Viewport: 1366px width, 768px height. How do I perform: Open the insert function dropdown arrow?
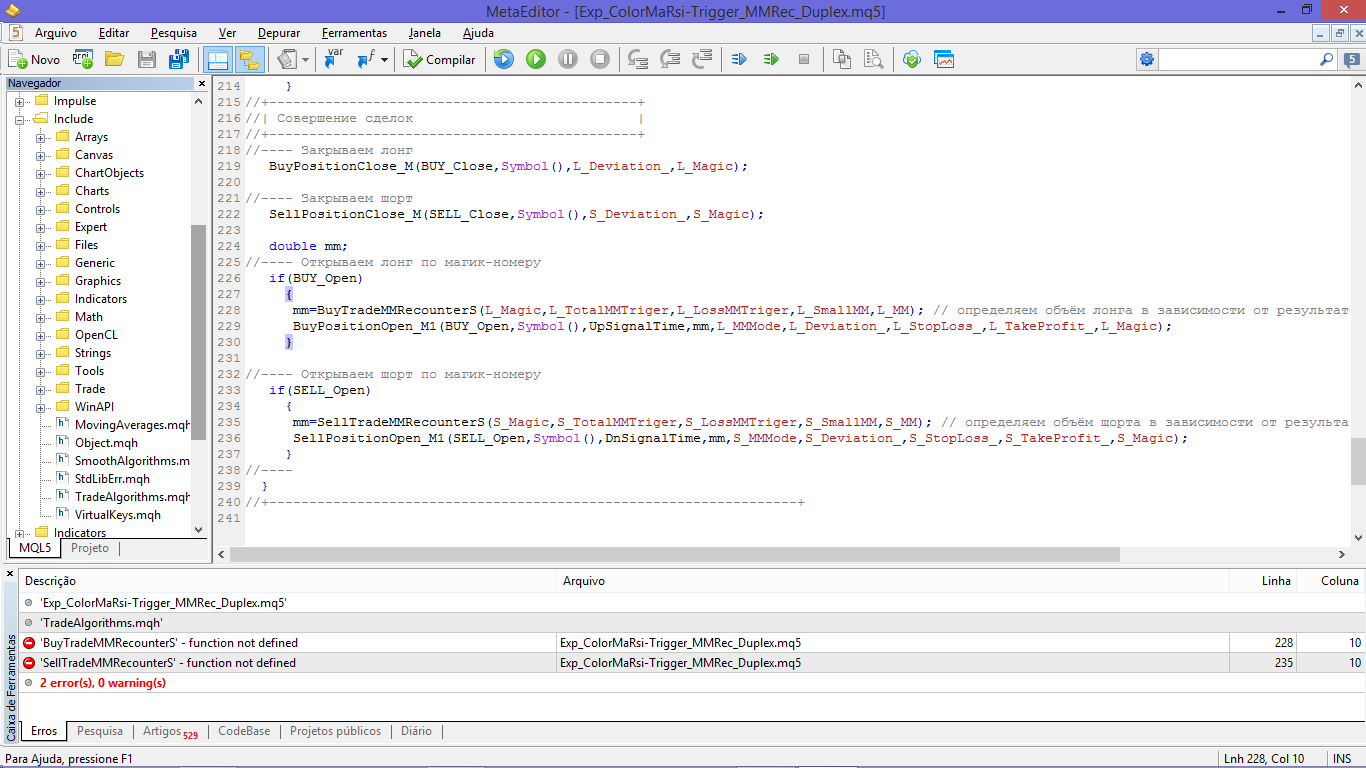pyautogui.click(x=384, y=59)
